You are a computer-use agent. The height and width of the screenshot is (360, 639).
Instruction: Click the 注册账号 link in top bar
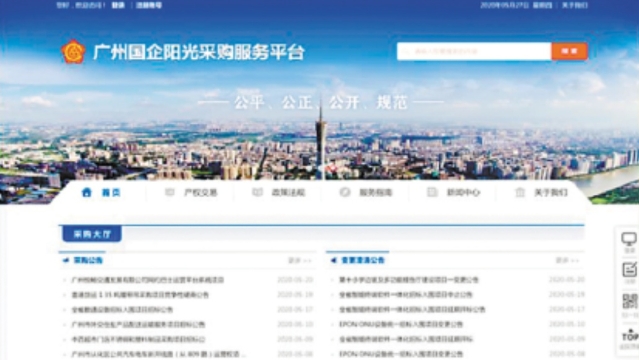(149, 5)
